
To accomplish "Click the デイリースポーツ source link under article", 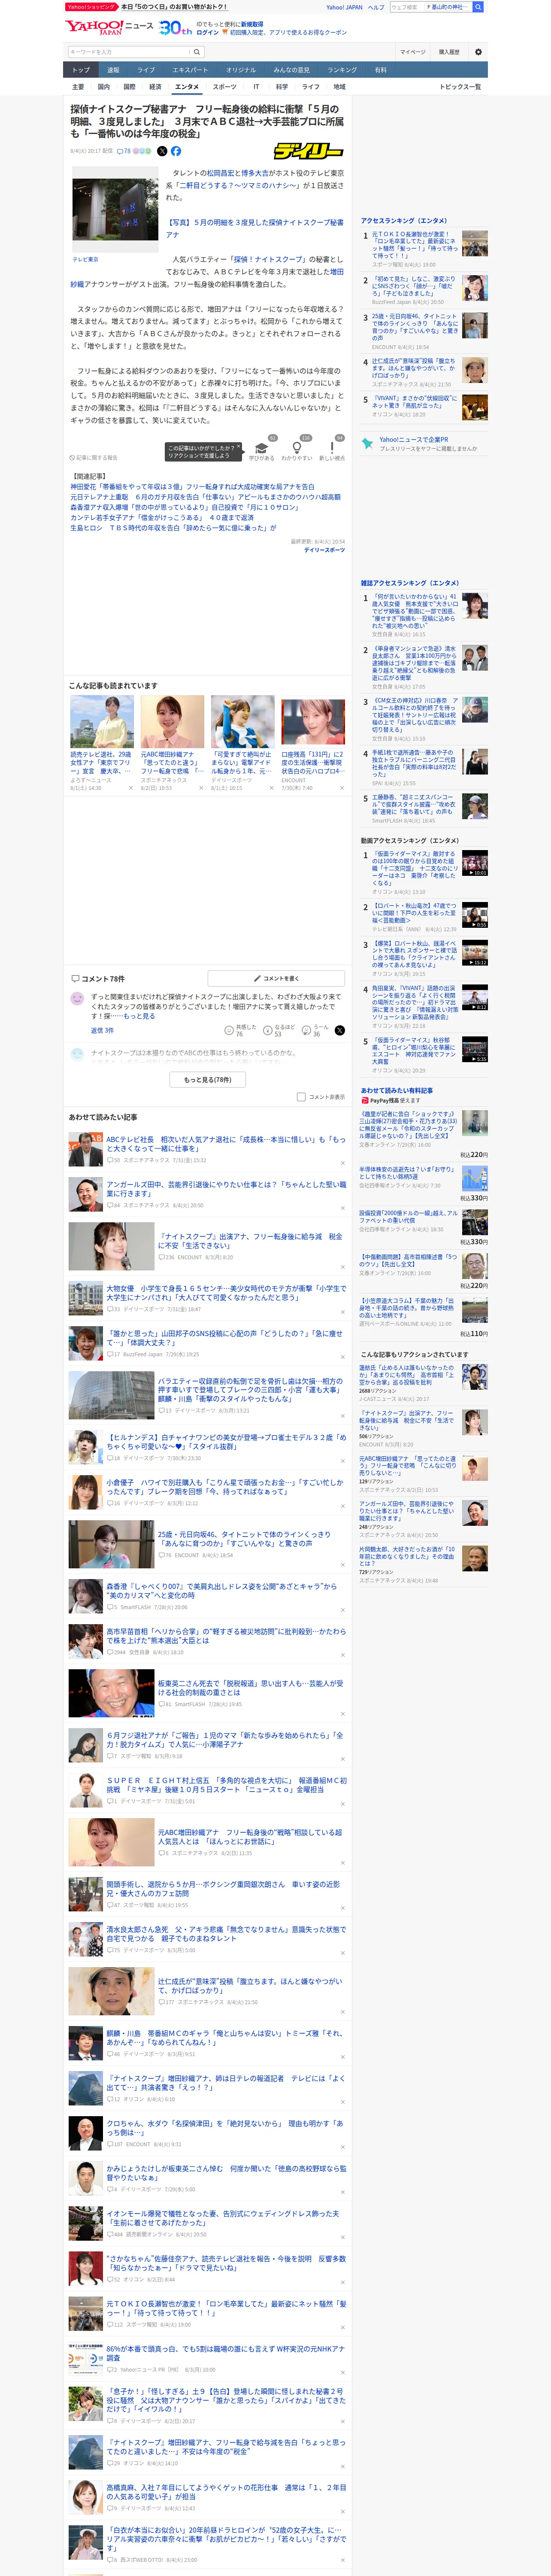I will point(324,550).
